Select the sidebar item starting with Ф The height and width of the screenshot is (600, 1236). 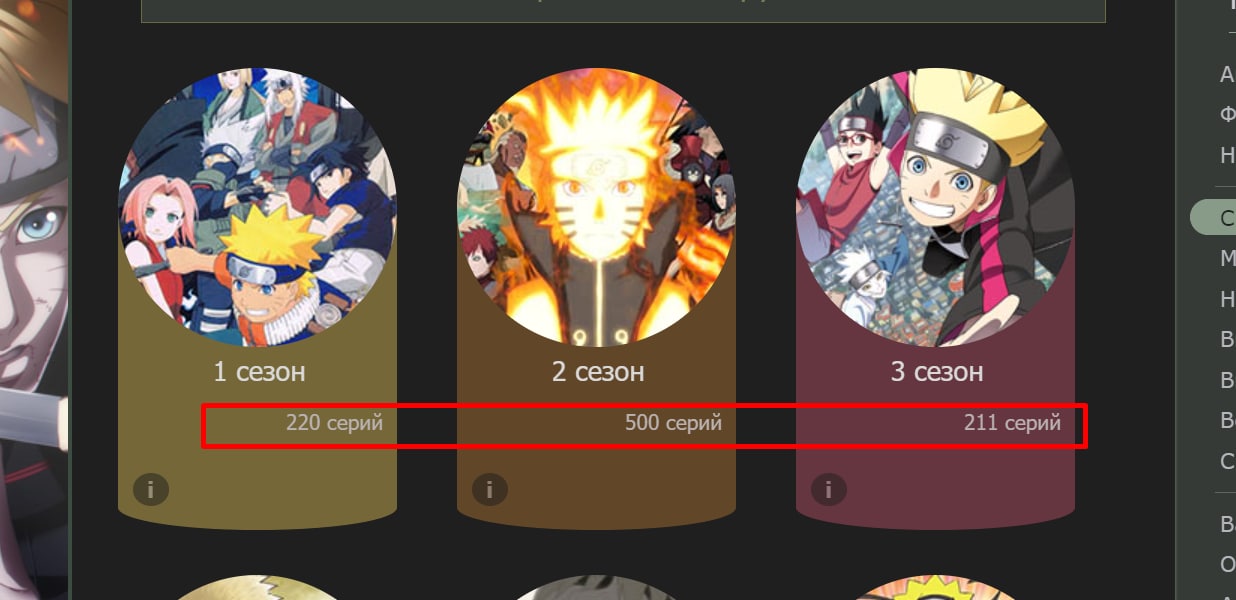tap(1227, 114)
